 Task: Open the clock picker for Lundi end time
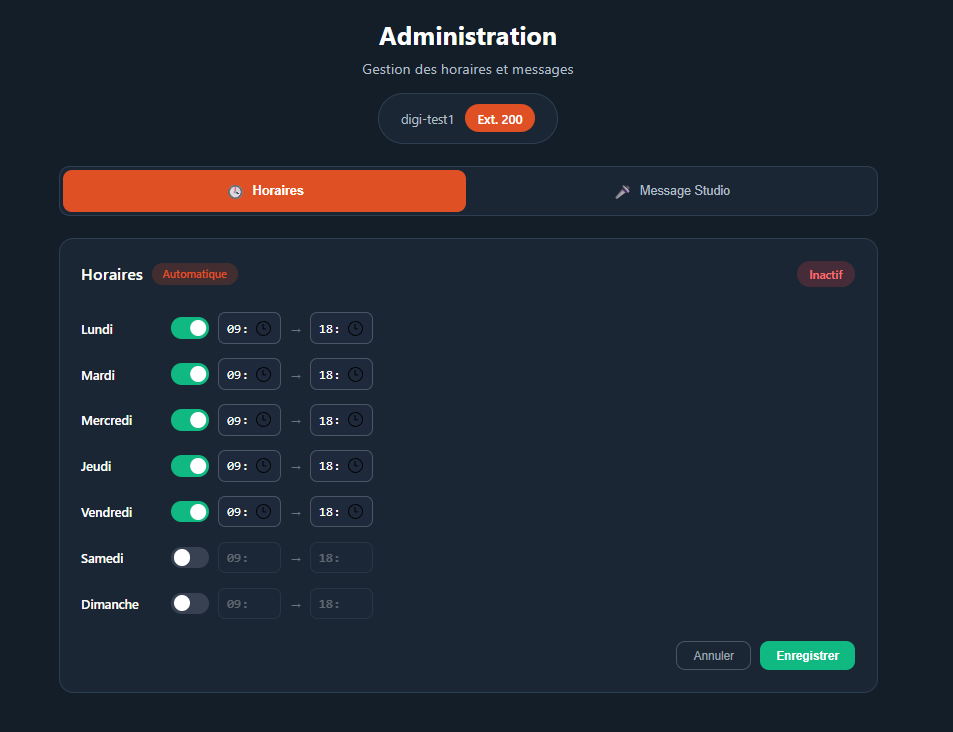(356, 328)
